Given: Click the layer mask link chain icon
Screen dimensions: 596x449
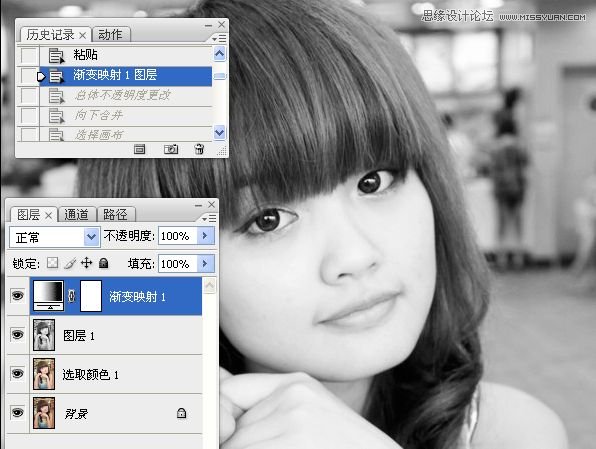Looking at the screenshot, I should (x=71, y=296).
